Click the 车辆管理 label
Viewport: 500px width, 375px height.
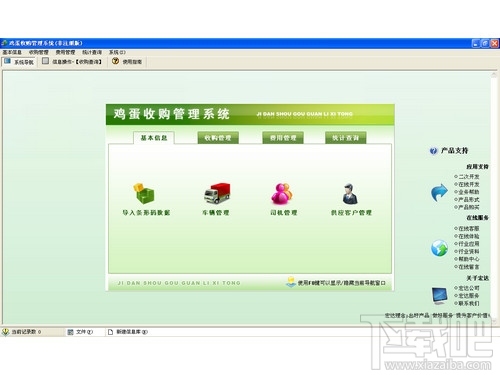point(216,213)
